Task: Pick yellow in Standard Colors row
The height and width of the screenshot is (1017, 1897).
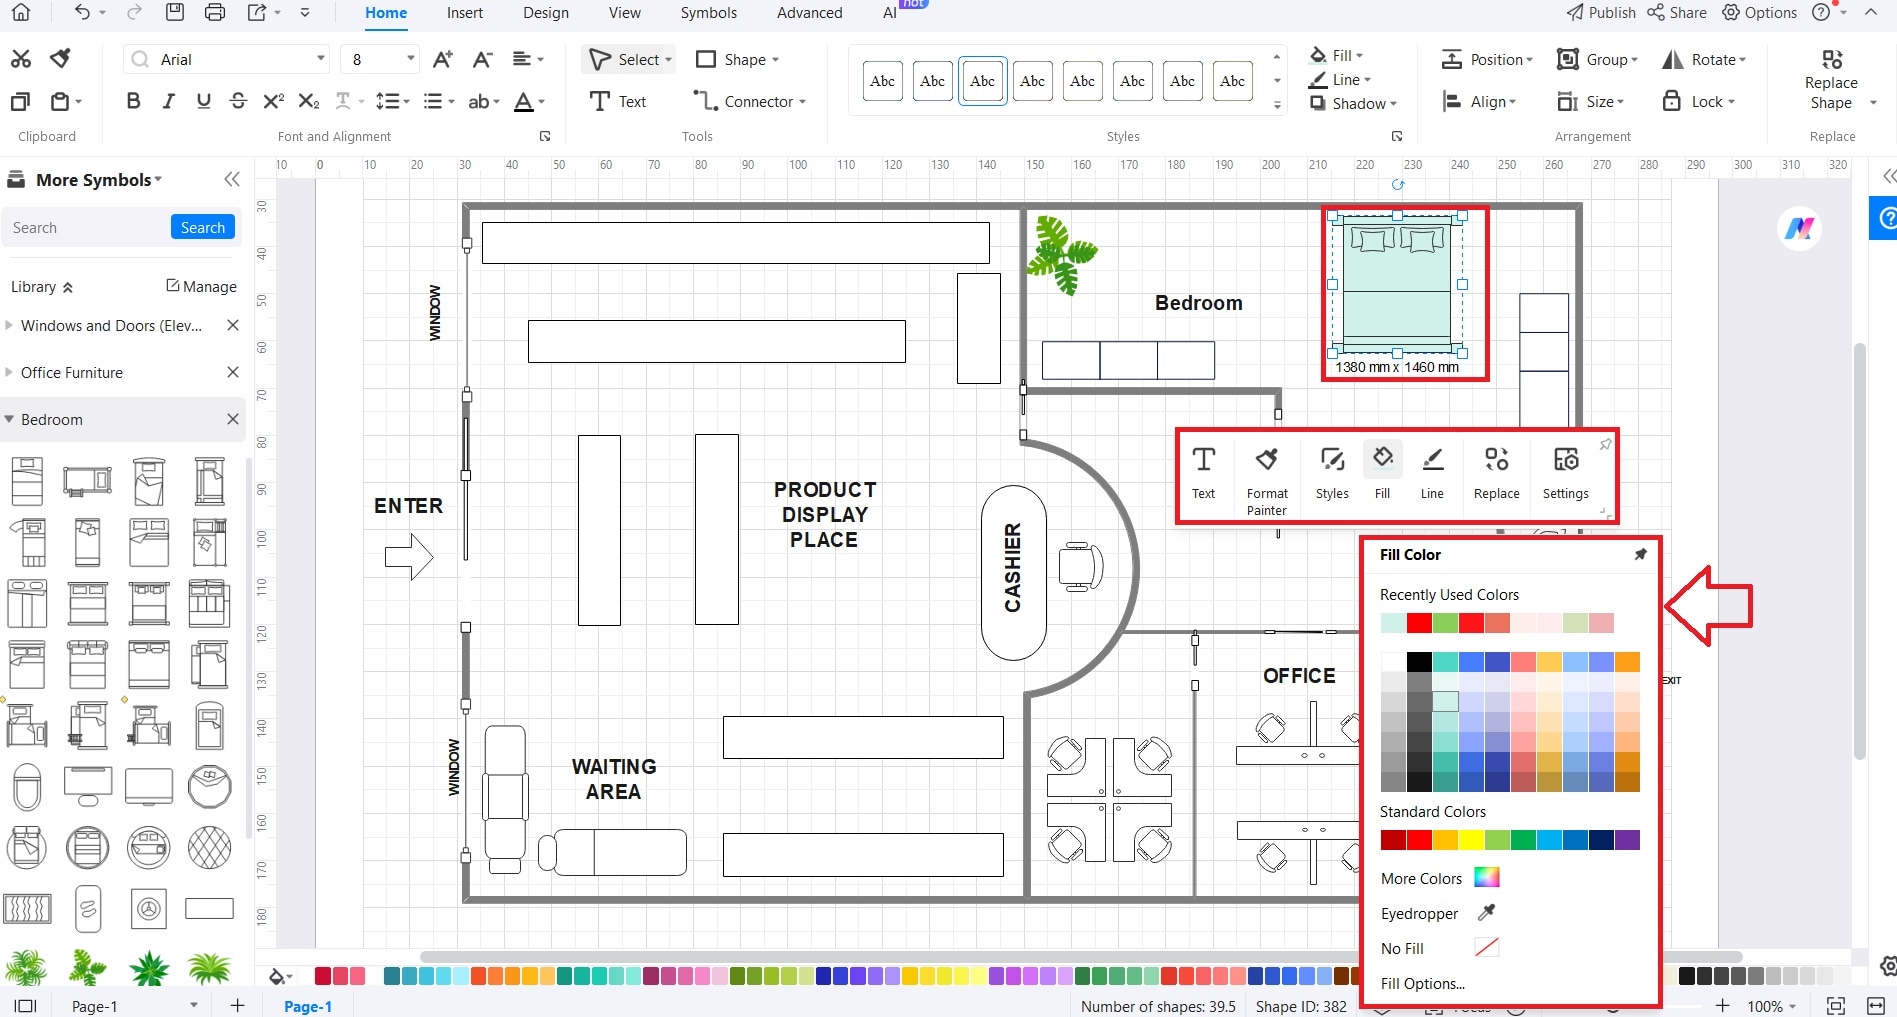Action: (1471, 840)
